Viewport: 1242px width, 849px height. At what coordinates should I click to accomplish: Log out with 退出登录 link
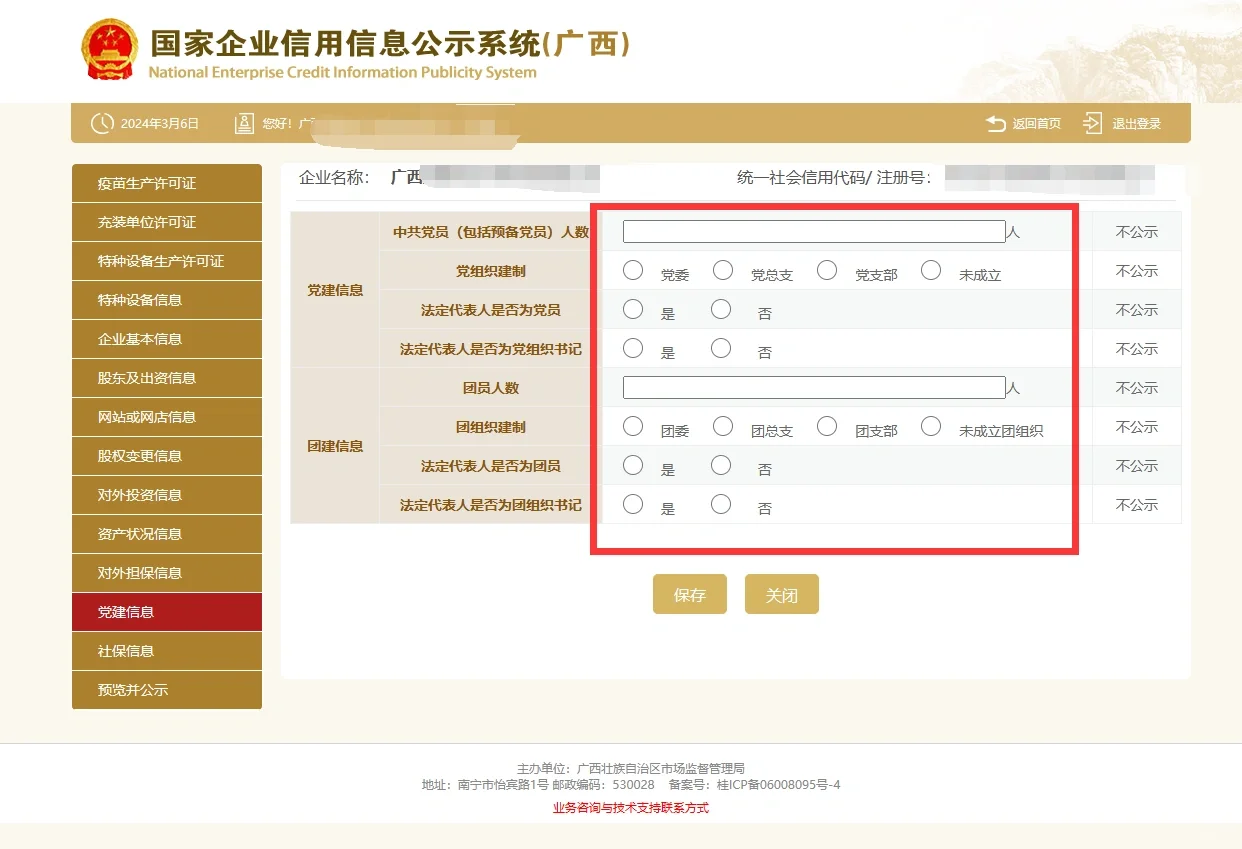coord(1137,124)
